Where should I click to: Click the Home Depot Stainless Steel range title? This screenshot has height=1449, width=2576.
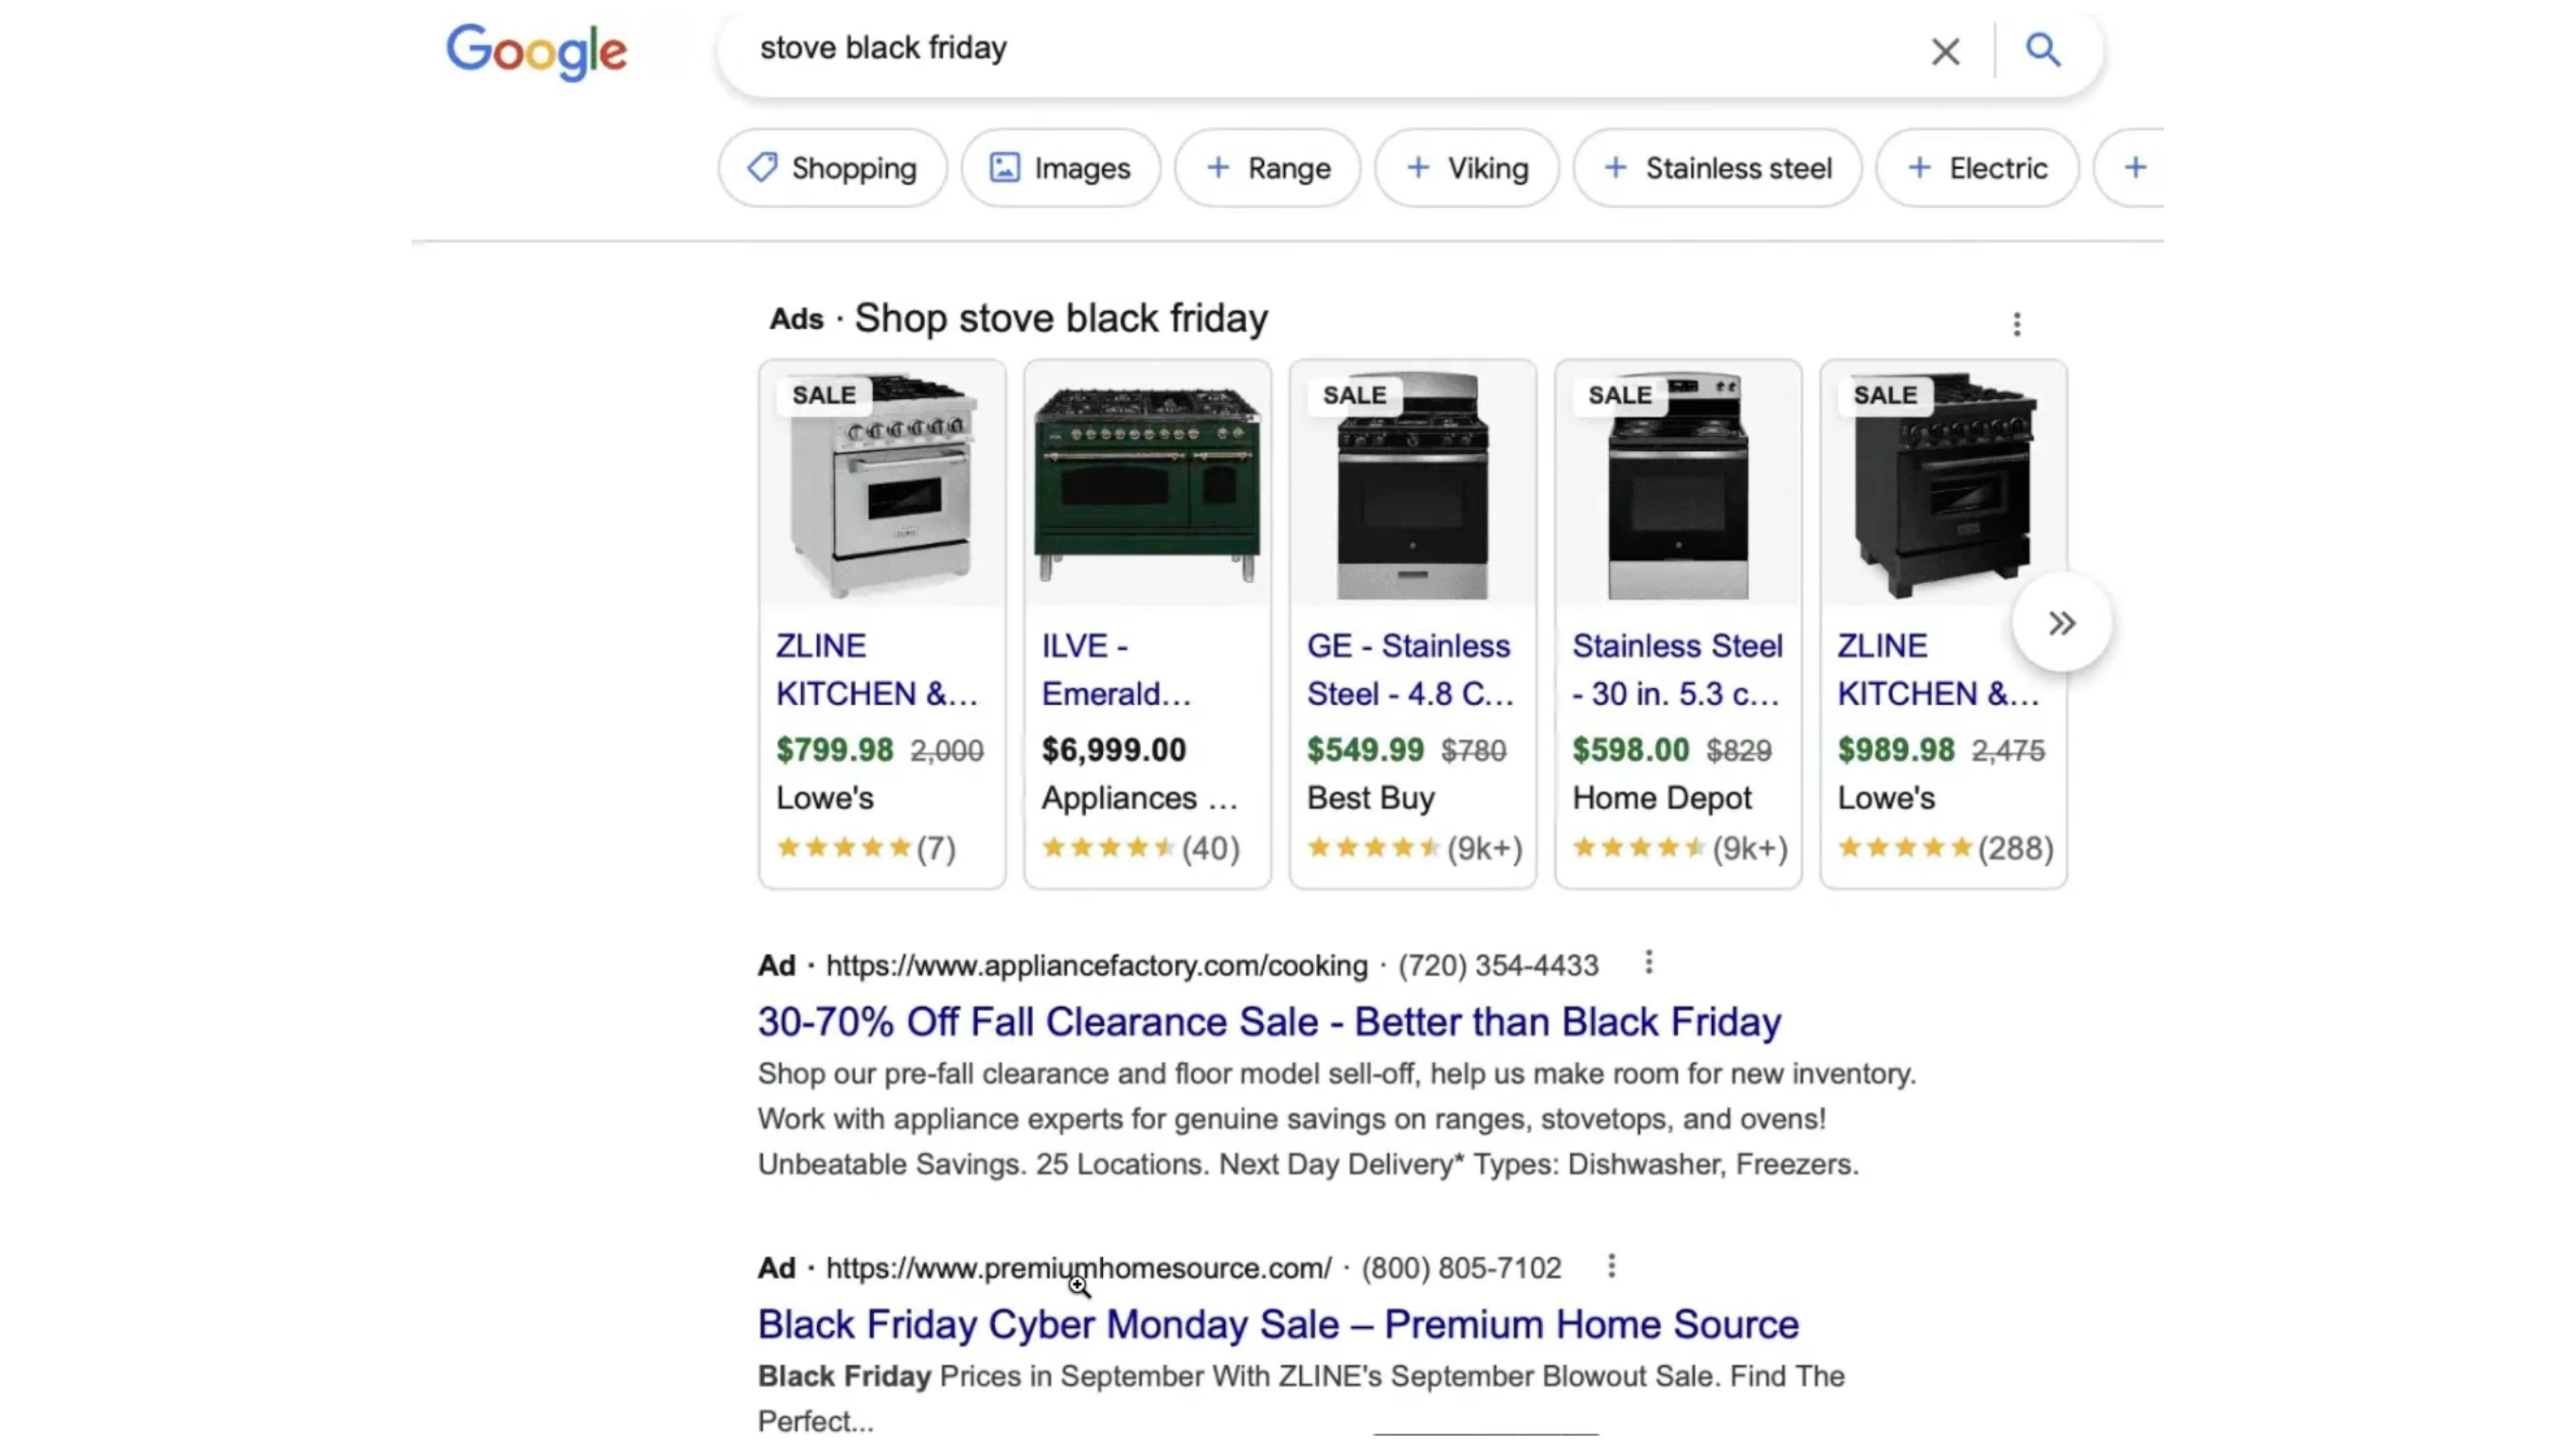[x=1677, y=669]
